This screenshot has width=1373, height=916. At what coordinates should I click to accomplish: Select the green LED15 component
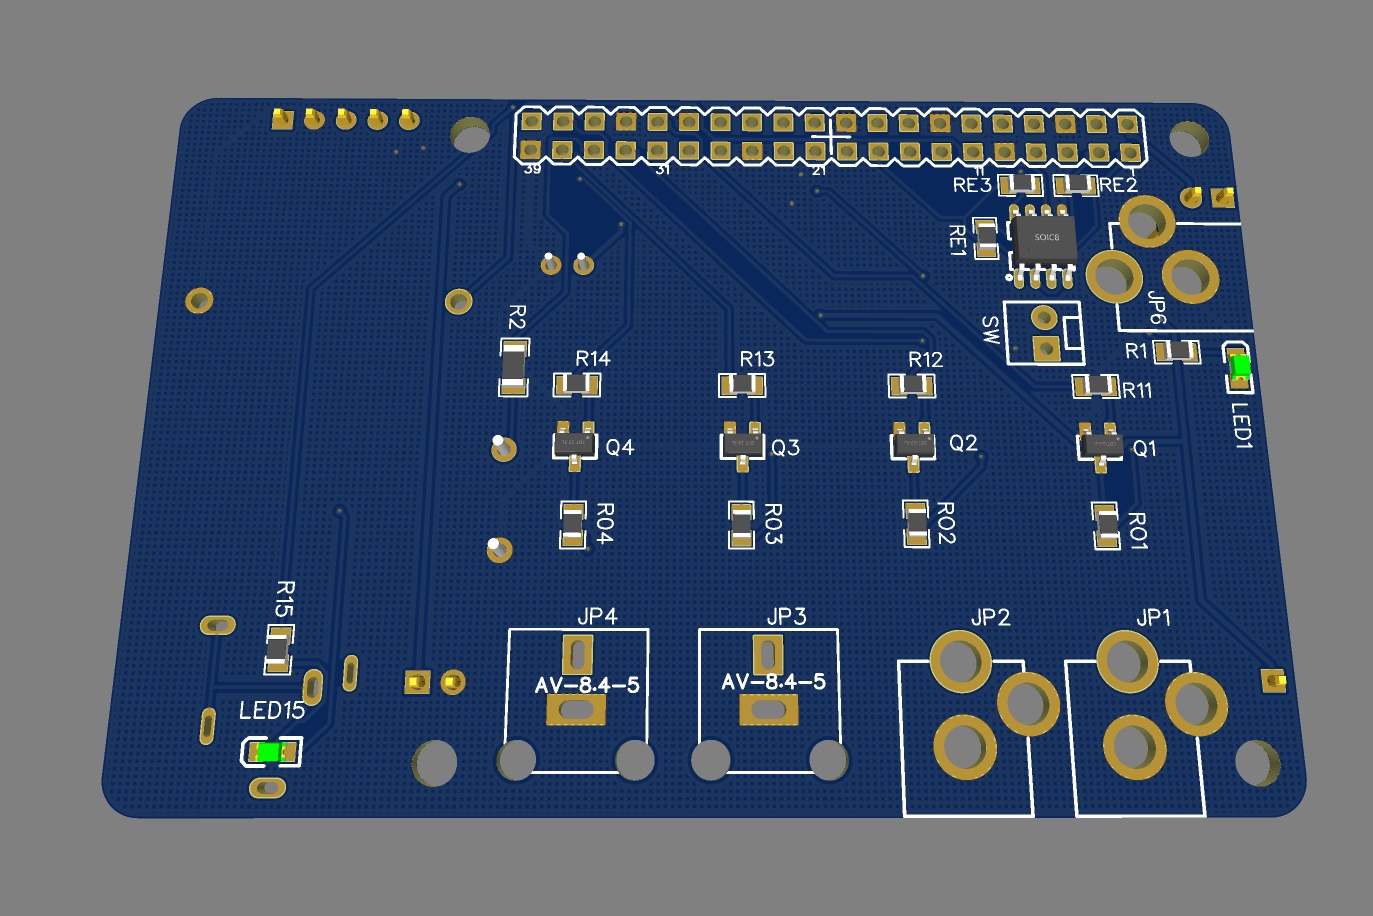(269, 752)
